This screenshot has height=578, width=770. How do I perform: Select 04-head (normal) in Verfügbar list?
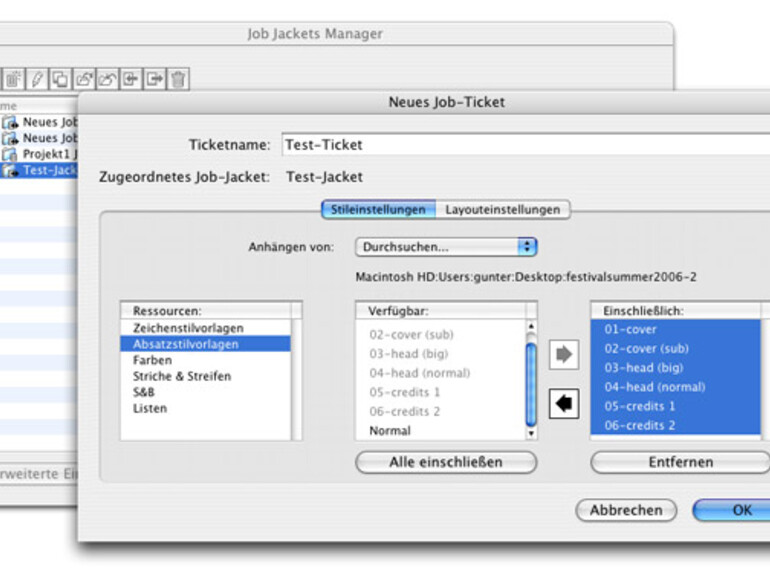pyautogui.click(x=440, y=373)
